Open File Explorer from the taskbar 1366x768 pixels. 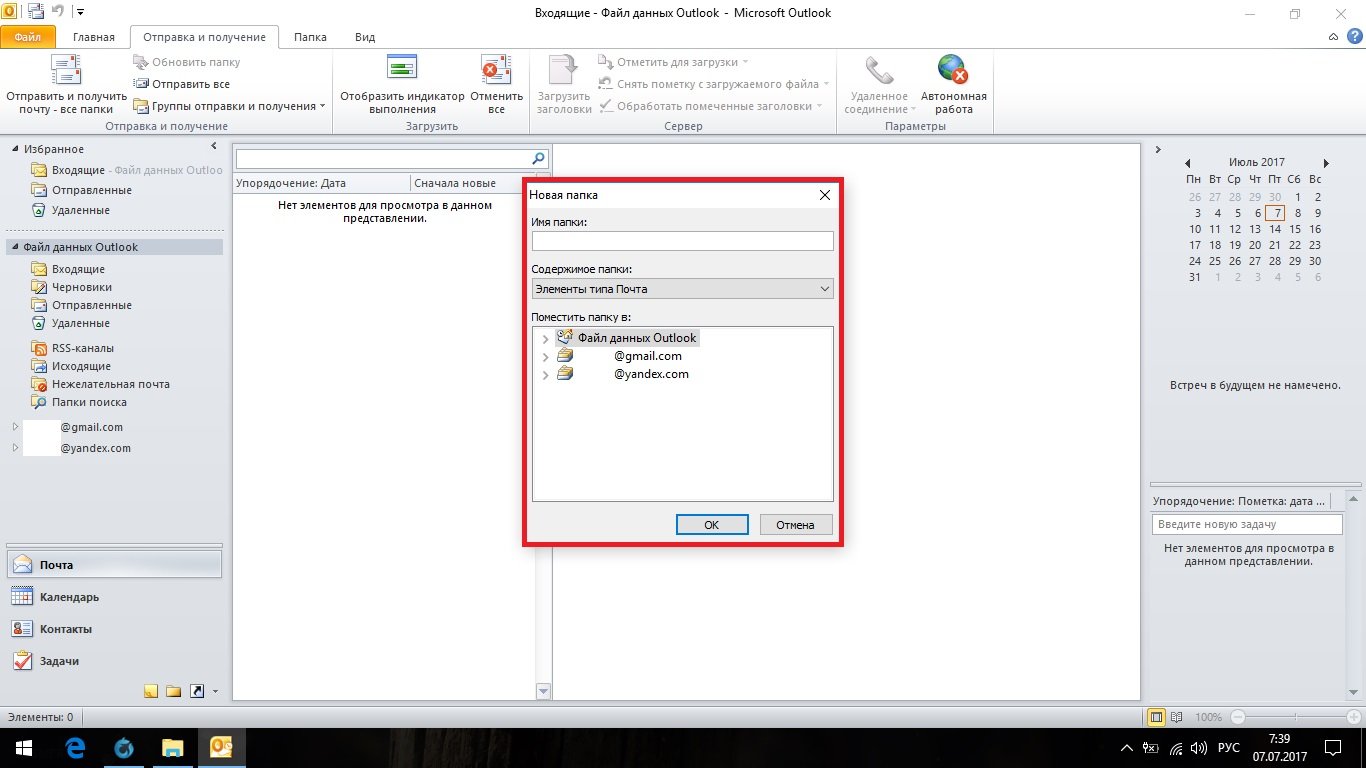(x=173, y=748)
